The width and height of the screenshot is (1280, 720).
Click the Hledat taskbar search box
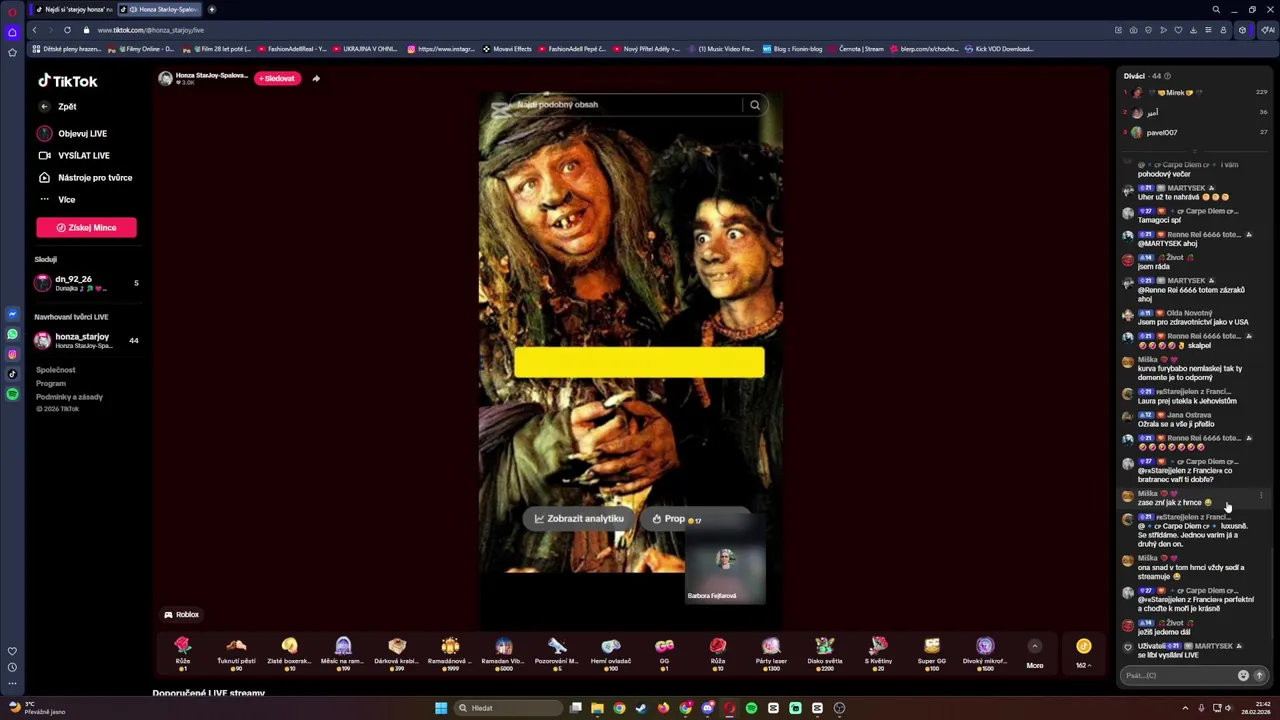coord(508,708)
